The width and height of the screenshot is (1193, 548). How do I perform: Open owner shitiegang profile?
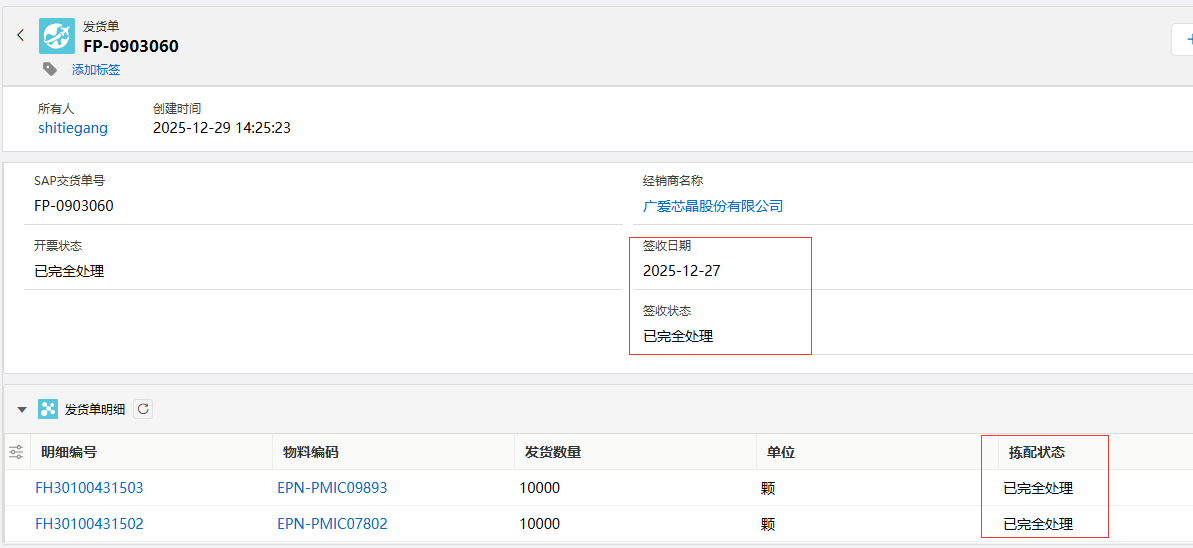tap(73, 128)
